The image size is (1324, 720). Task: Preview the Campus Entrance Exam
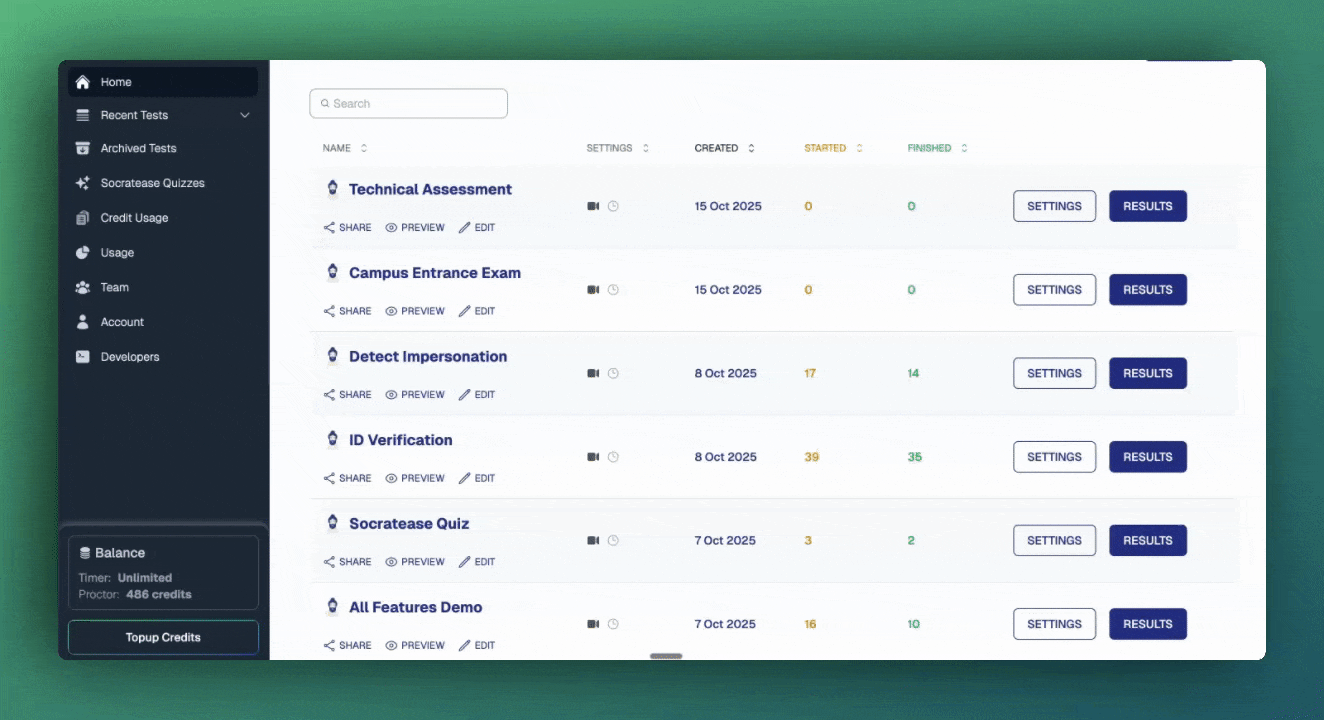[415, 311]
